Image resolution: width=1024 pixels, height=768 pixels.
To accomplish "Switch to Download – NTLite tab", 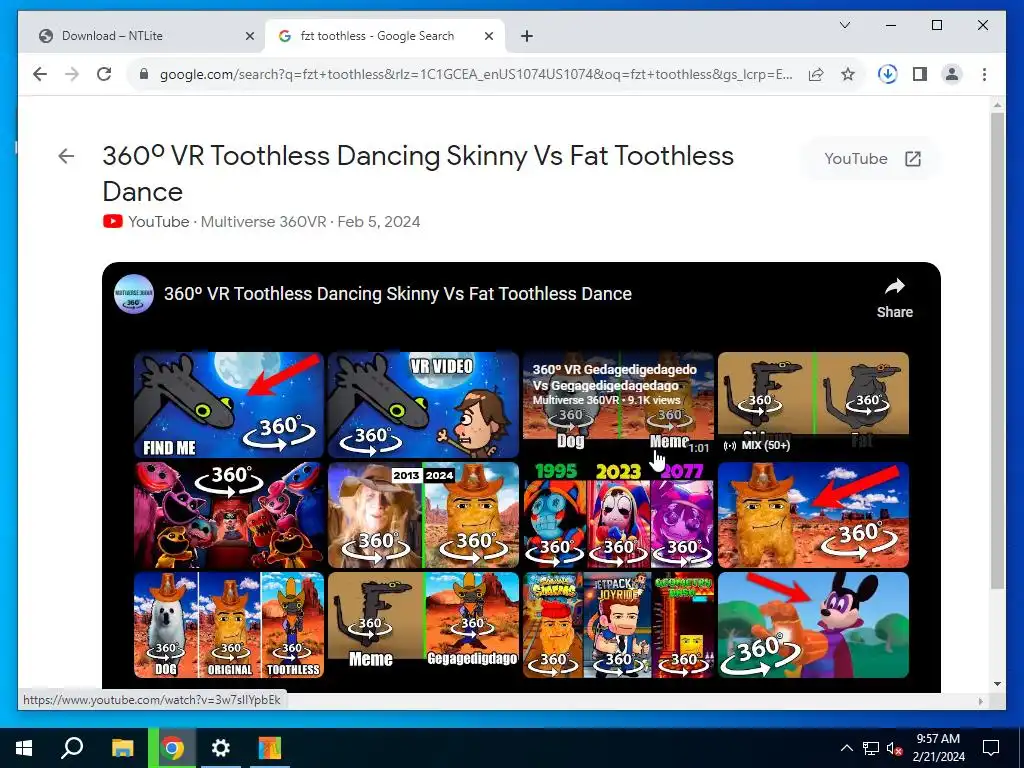I will tap(142, 36).
